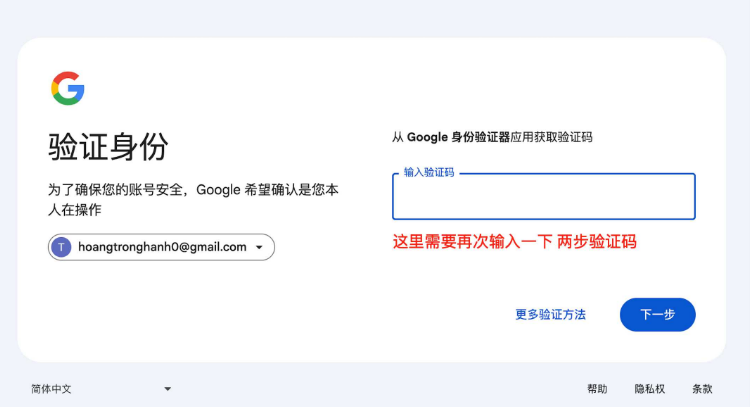The width and height of the screenshot is (750, 407).
Task: Click the word 从 starting the authenticator instruction
Action: pos(397,137)
